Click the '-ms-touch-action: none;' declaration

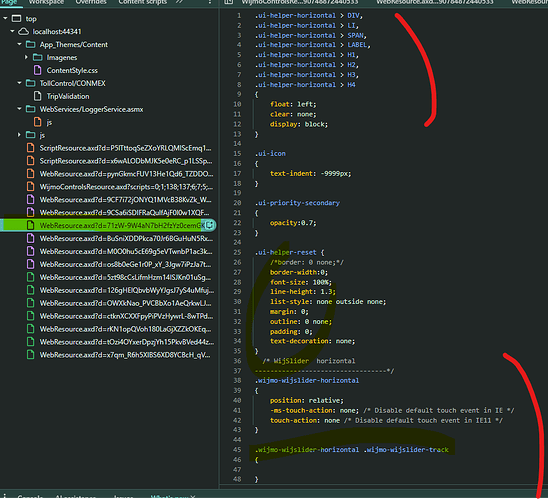pyautogui.click(x=315, y=410)
